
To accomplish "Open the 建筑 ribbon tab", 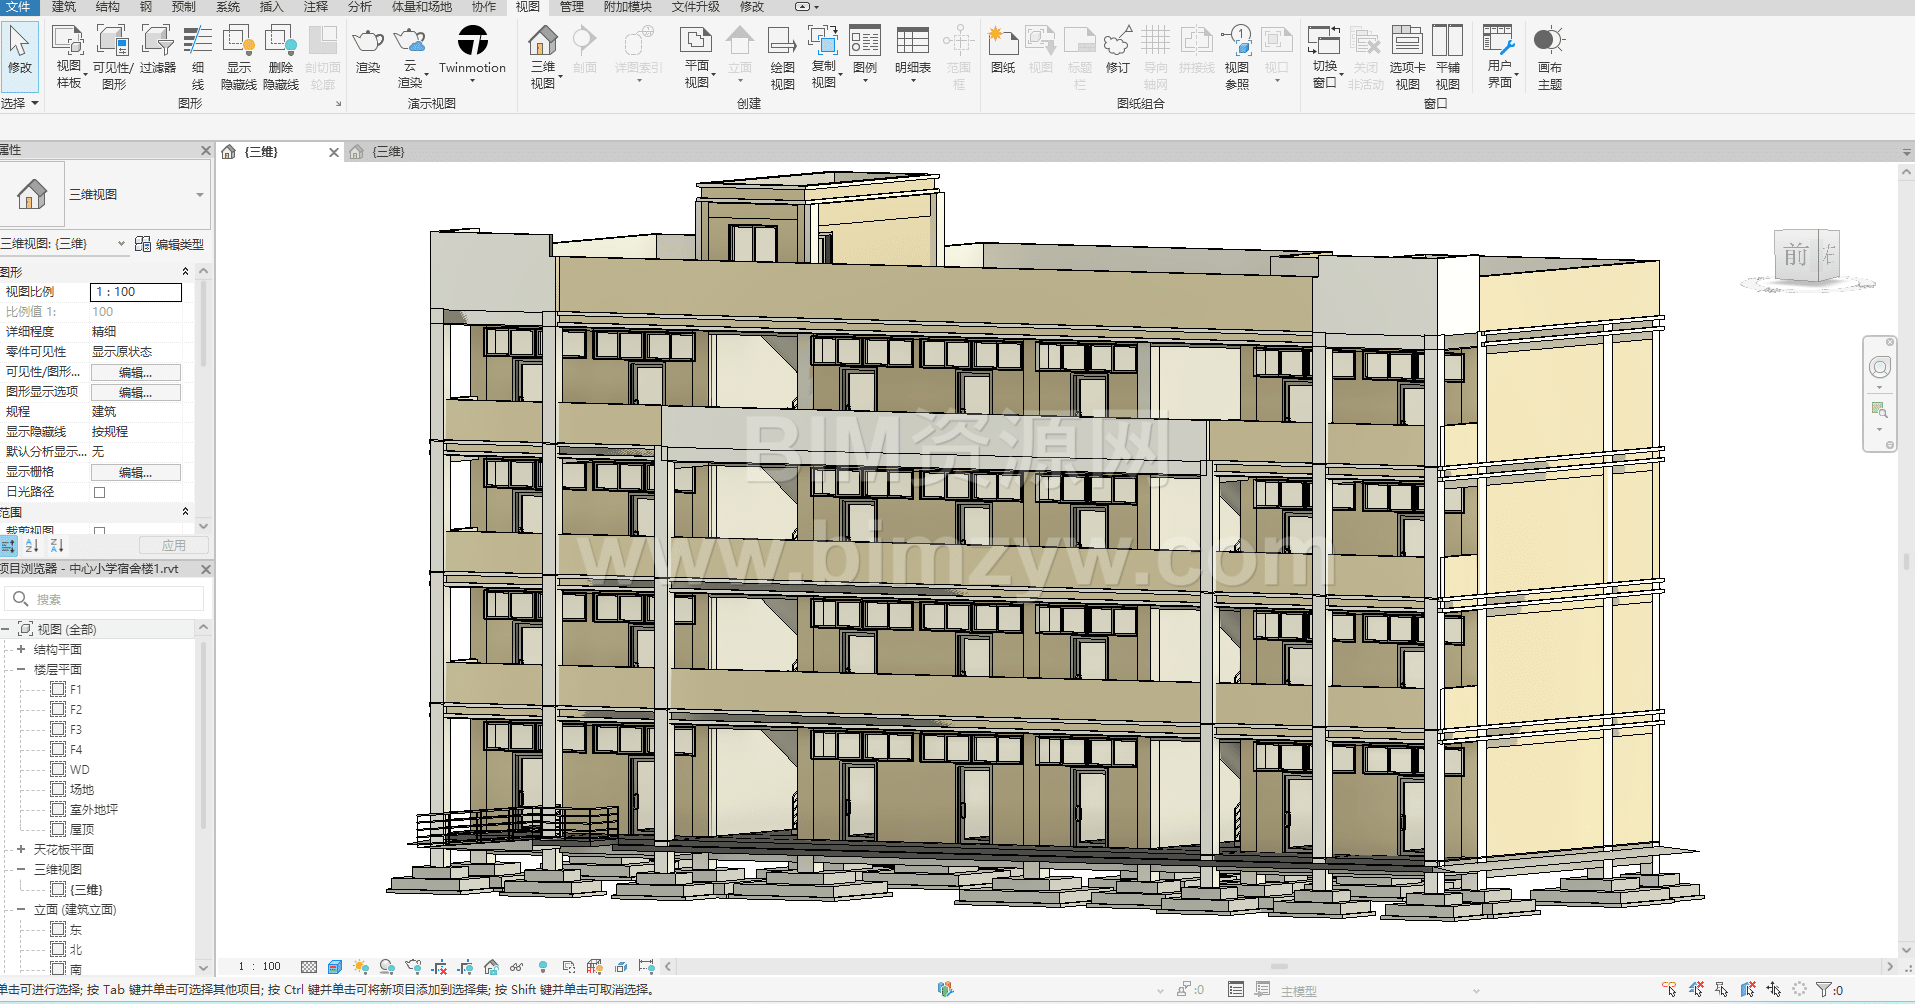I will coord(64,7).
